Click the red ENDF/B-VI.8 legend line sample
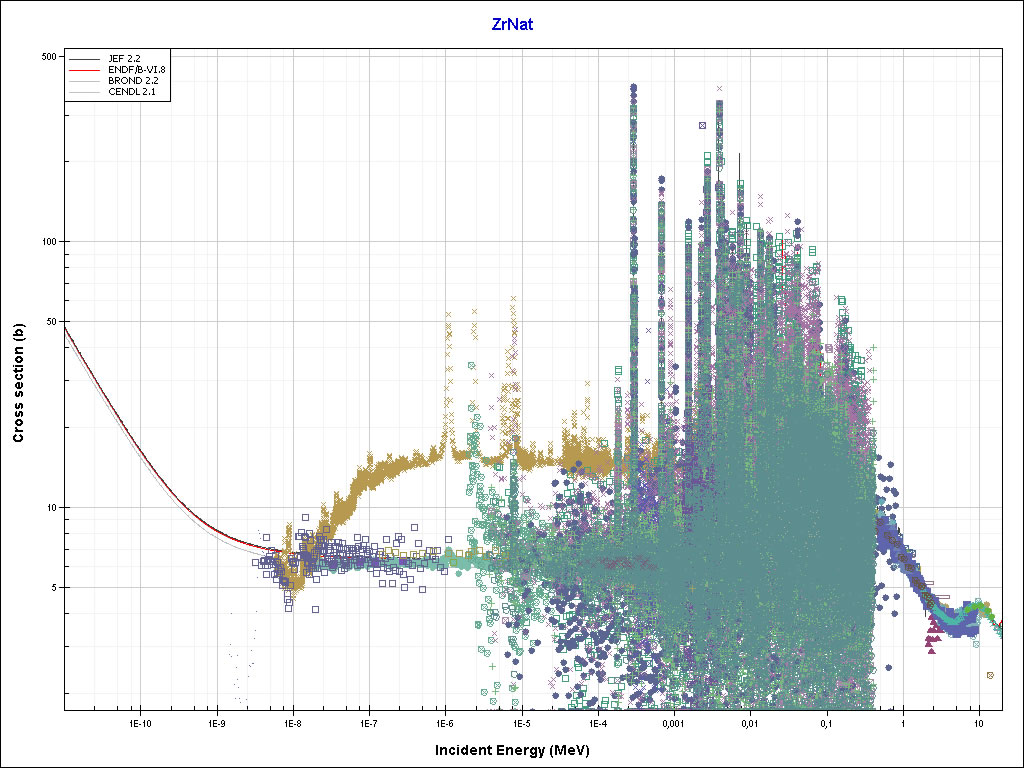Screen dimensions: 1024x768 pos(85,70)
